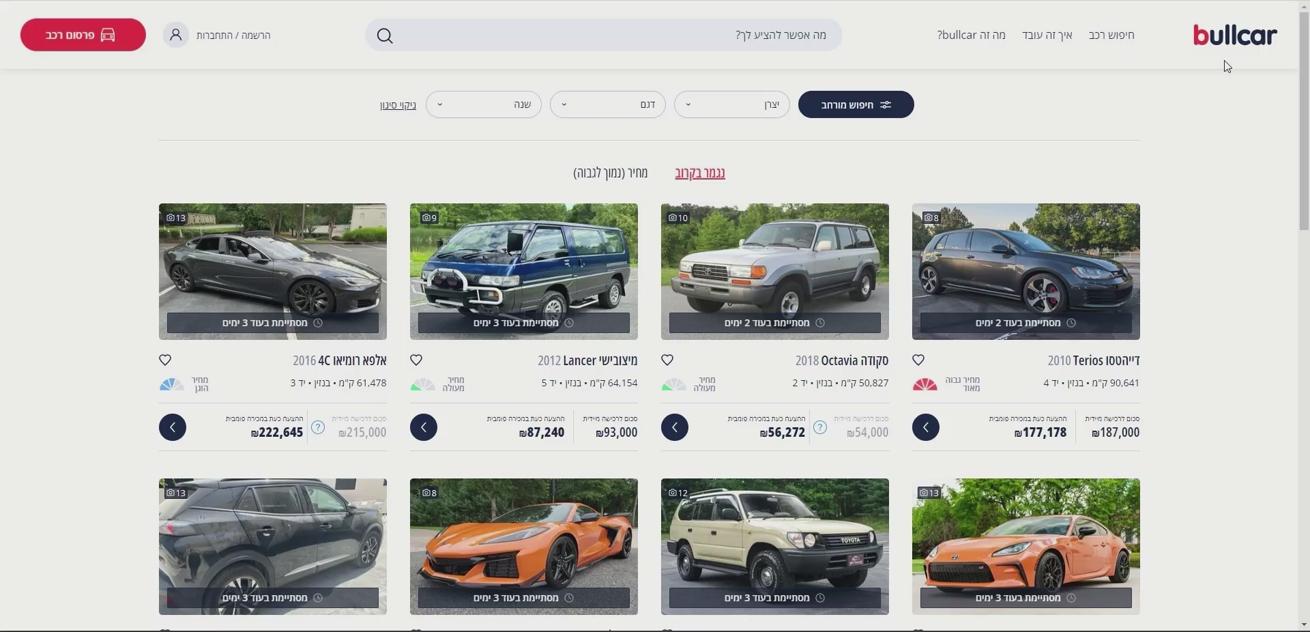Click title סקודה Octavia 2018
This screenshot has width=1310, height=632.
tap(842, 360)
